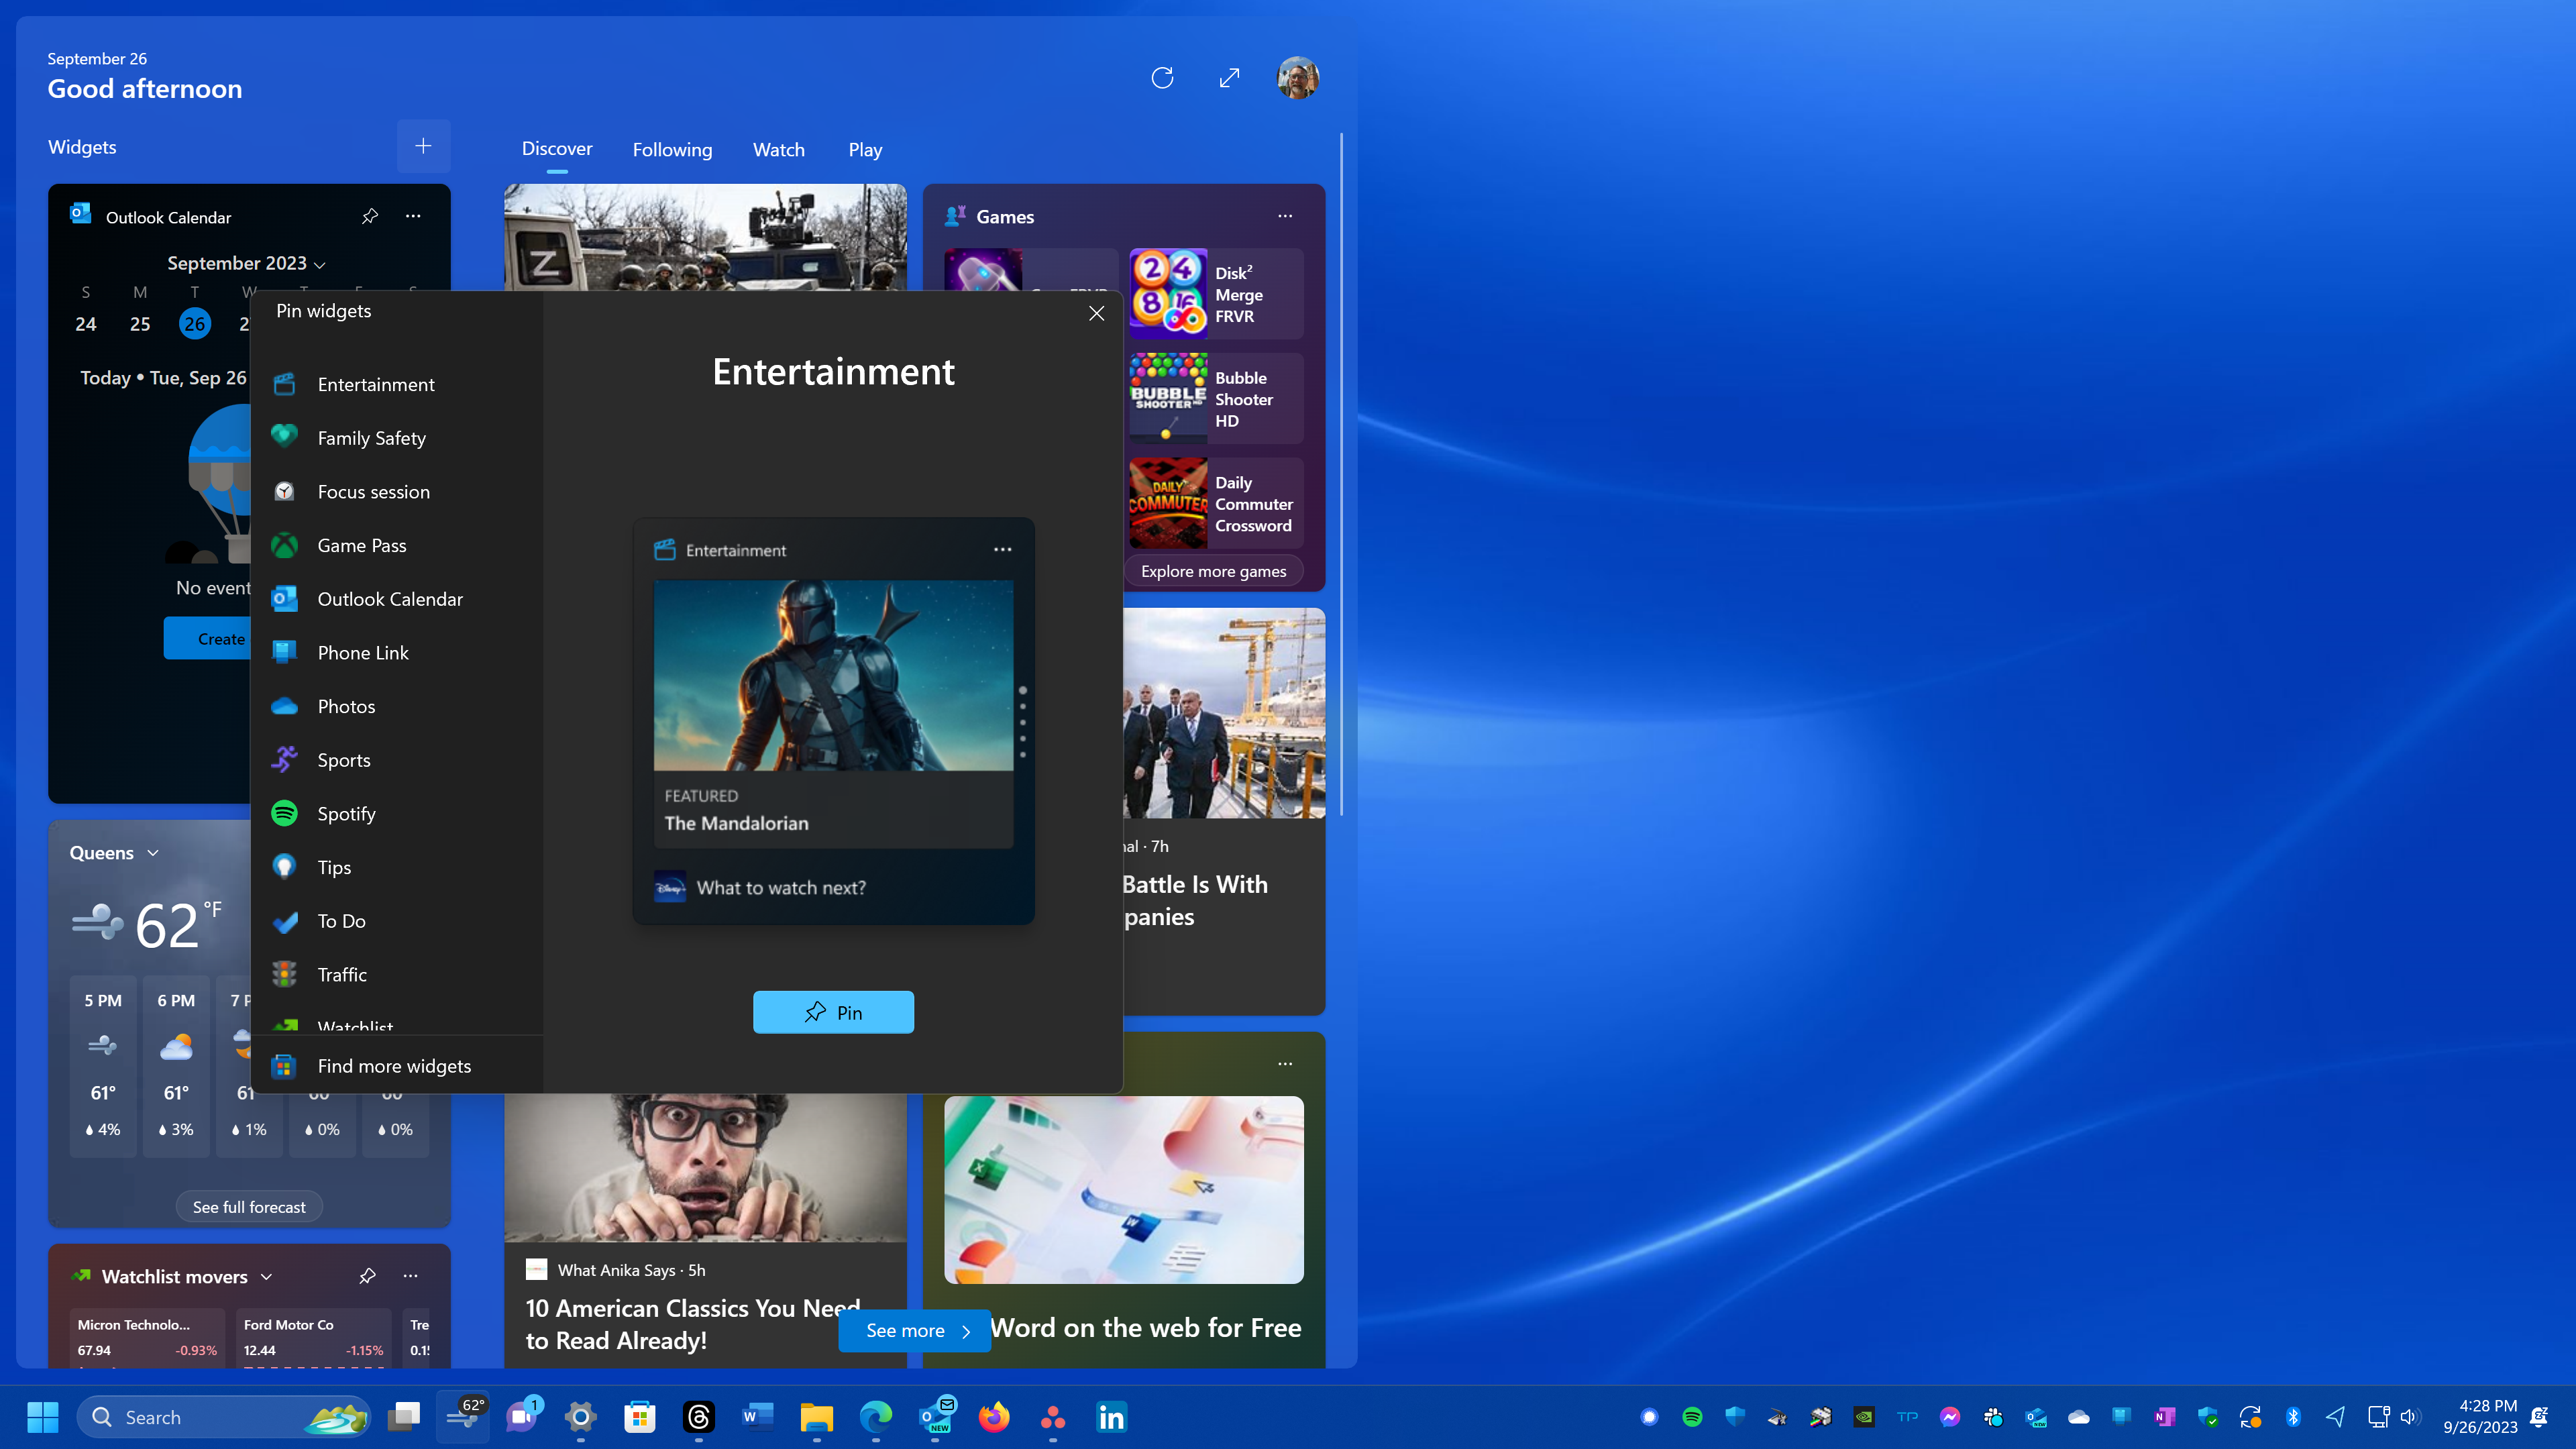Open the Games widget options menu
Screen dimensions: 2576x1449
coord(1285,216)
